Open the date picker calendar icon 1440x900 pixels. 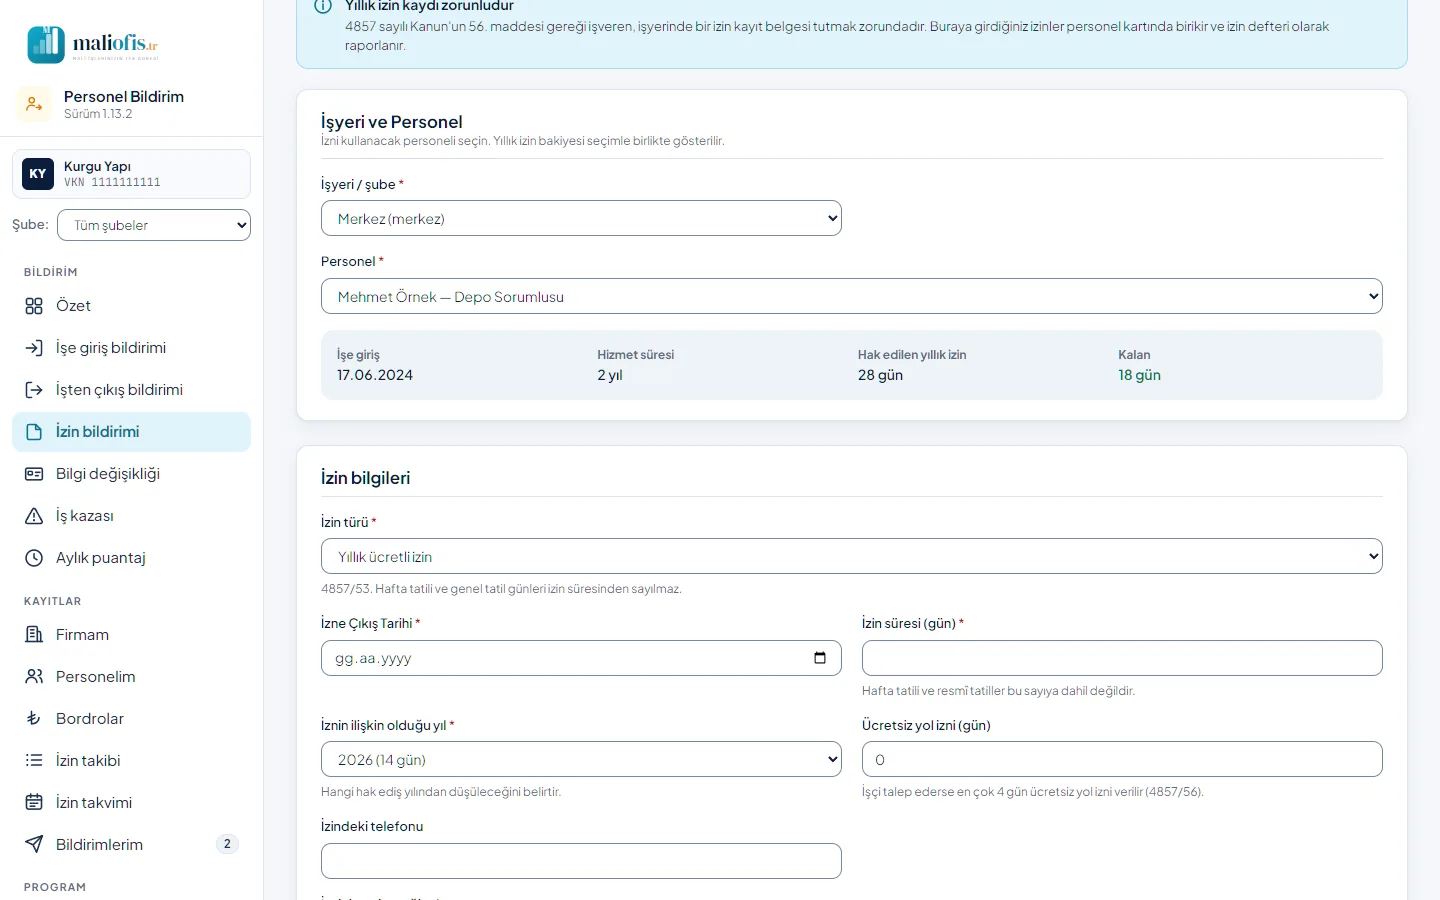820,658
